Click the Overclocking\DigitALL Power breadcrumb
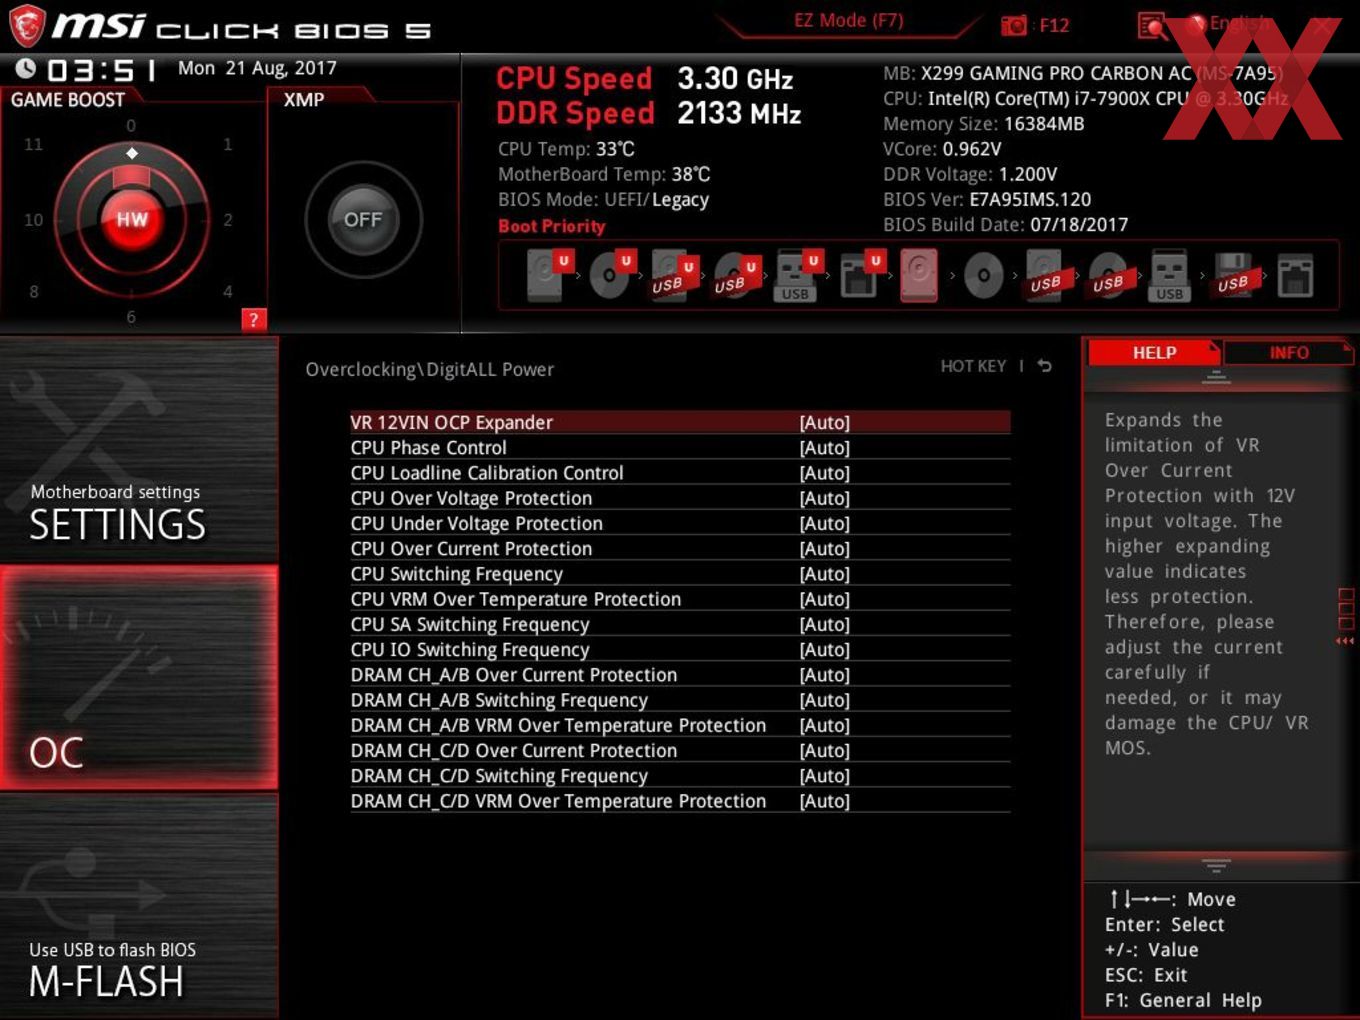Image resolution: width=1360 pixels, height=1020 pixels. tap(429, 369)
